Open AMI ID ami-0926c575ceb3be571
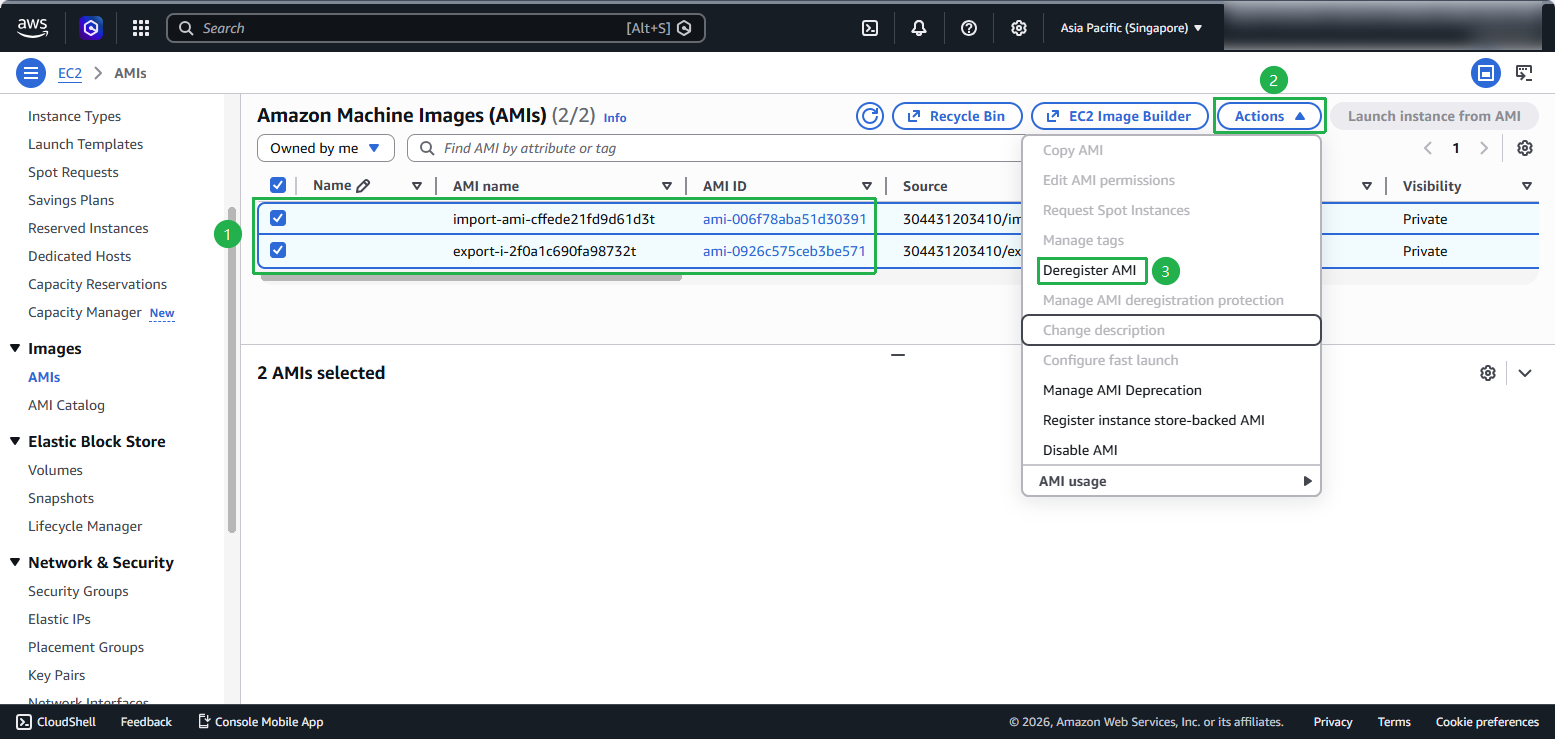 tap(785, 251)
